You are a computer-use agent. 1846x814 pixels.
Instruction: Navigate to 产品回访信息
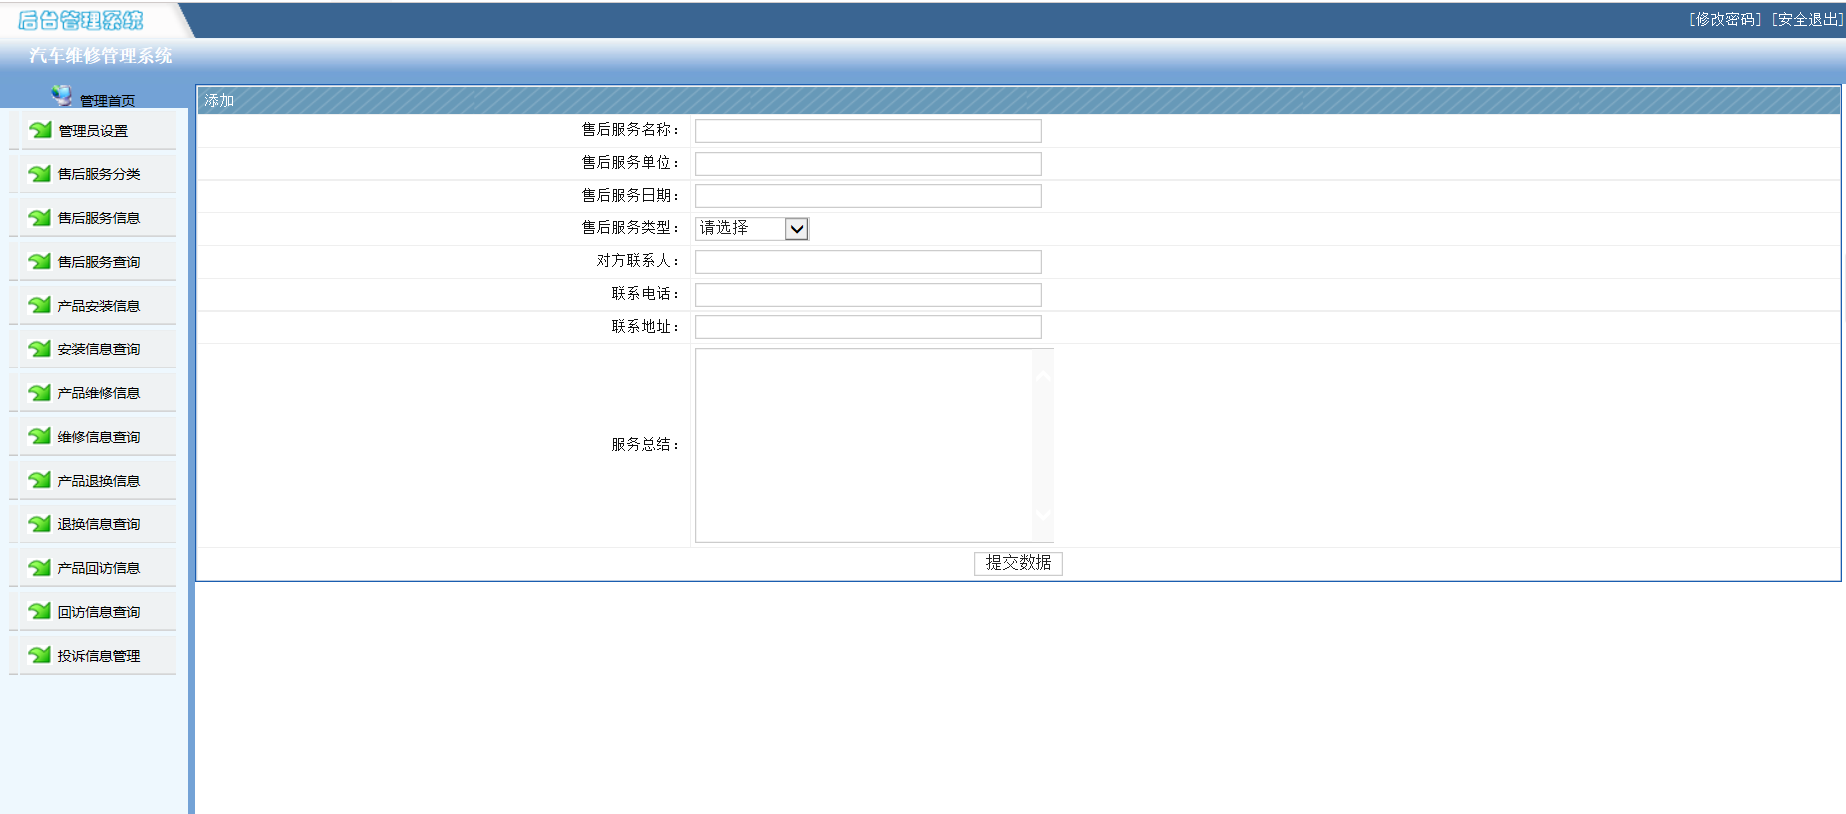pos(99,568)
